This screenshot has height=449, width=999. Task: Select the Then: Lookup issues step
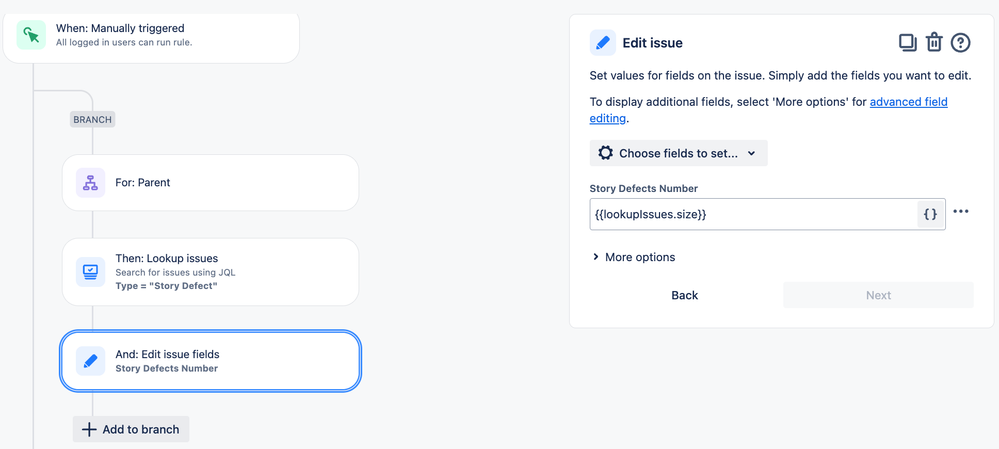[x=210, y=272]
